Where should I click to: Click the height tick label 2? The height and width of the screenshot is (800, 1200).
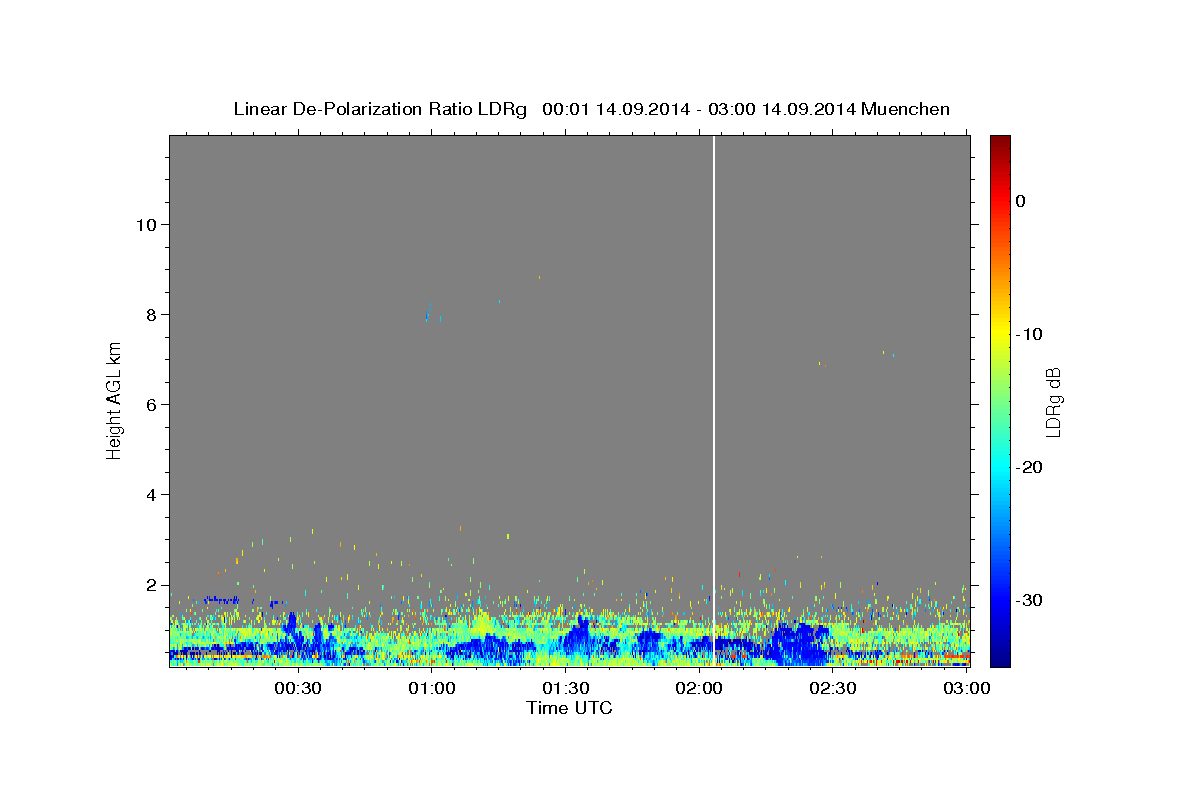150,585
